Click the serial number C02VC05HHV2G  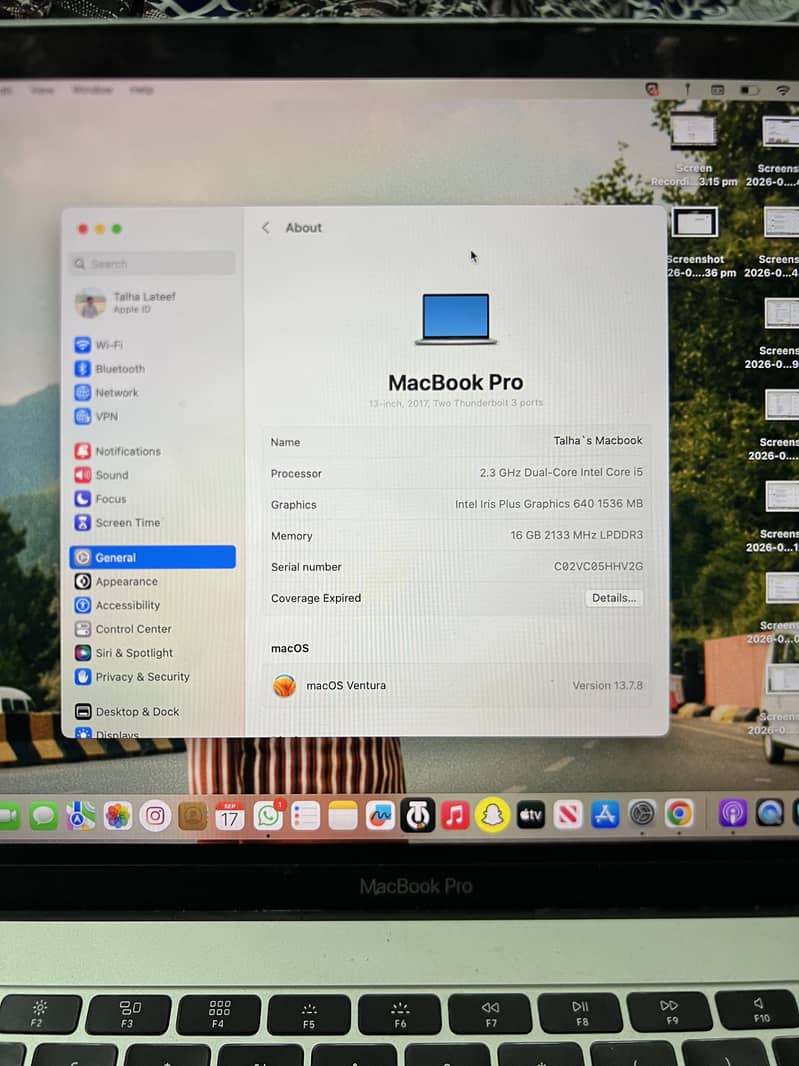click(x=598, y=566)
